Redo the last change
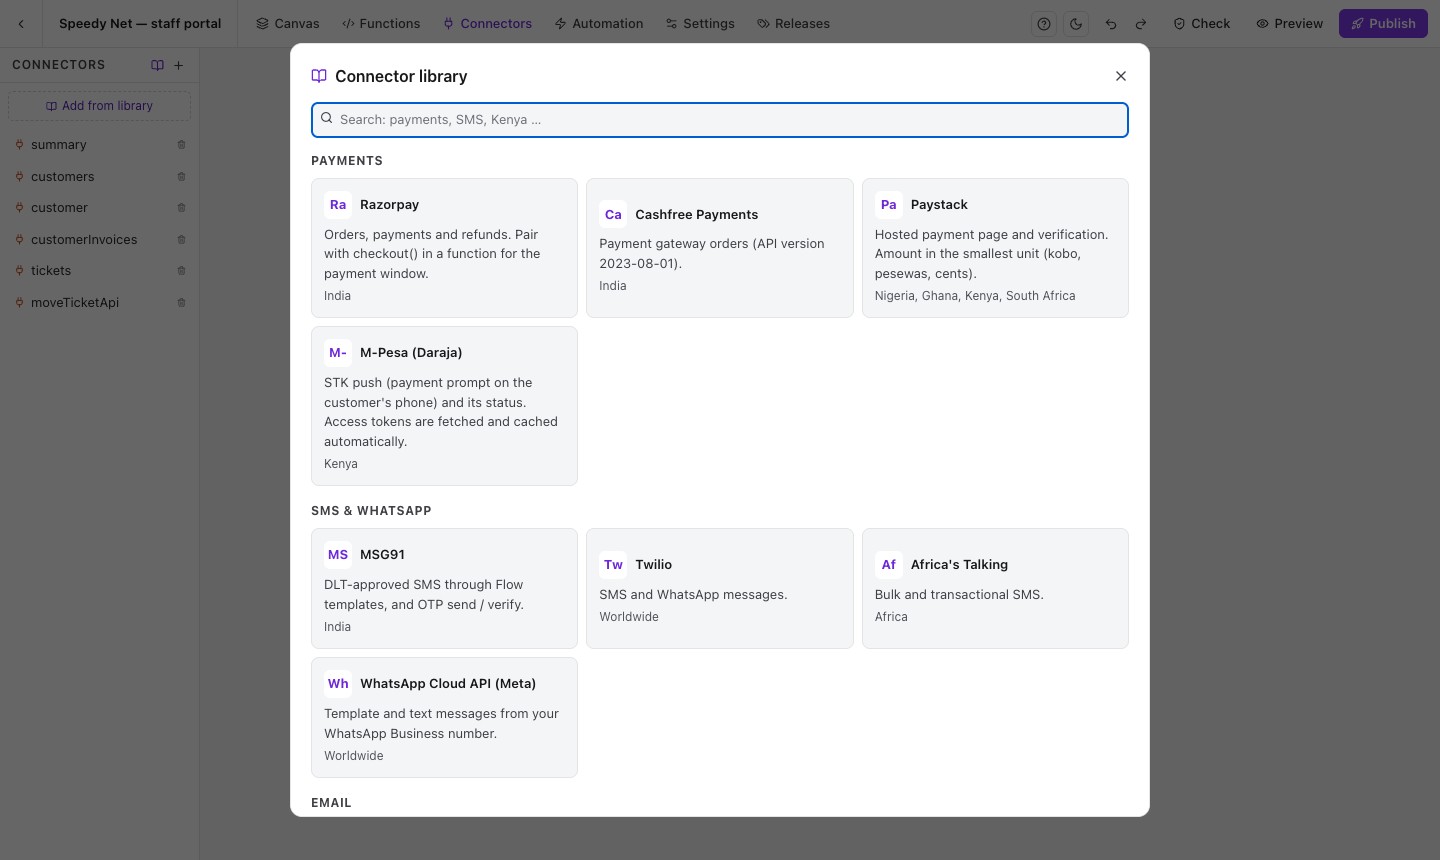 pyautogui.click(x=1141, y=24)
